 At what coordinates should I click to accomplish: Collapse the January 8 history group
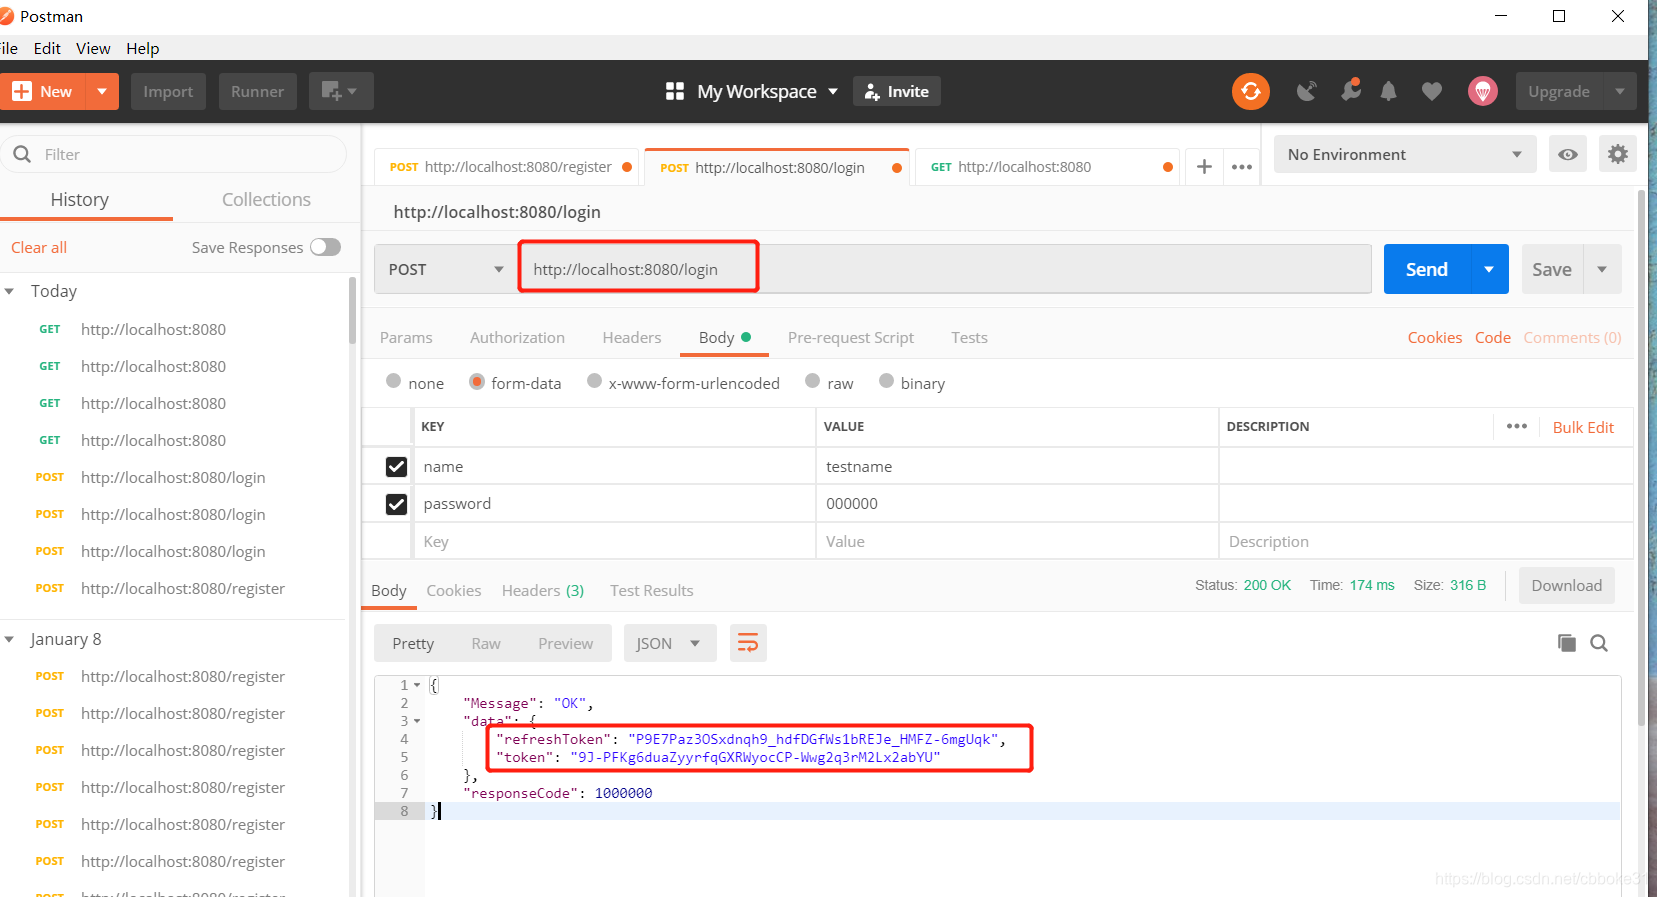coord(9,639)
